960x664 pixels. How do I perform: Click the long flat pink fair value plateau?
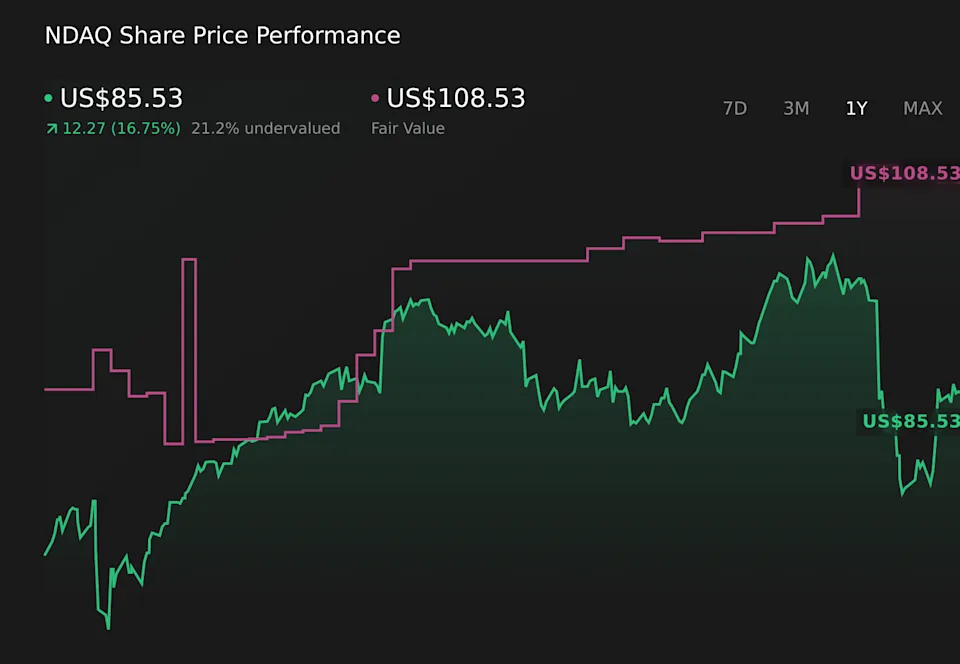tap(500, 261)
